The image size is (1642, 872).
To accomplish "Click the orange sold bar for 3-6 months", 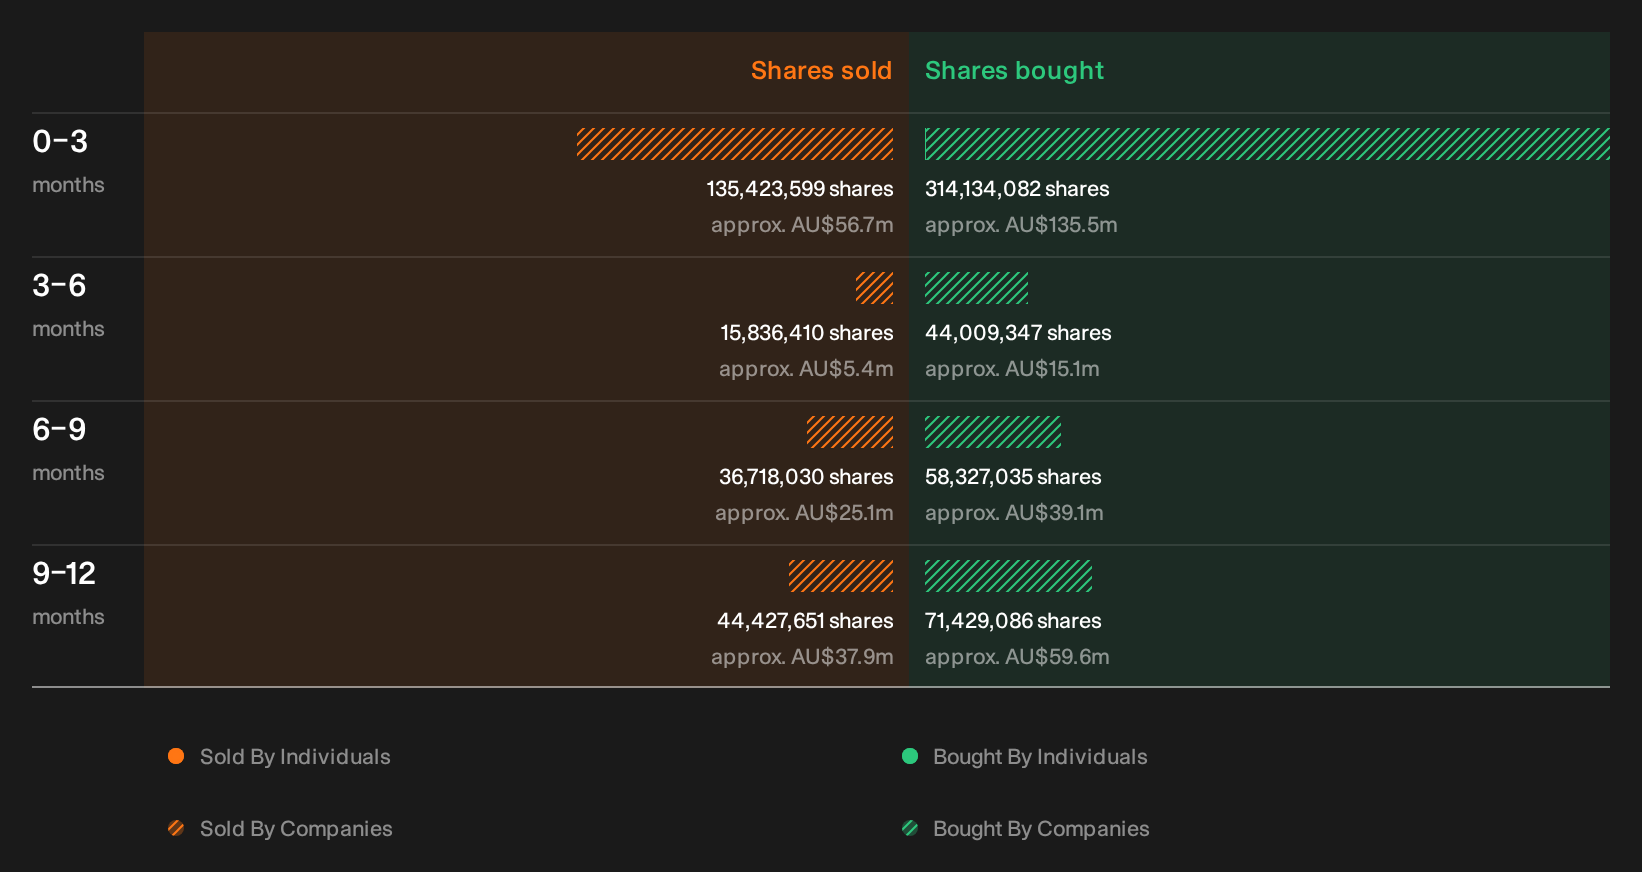I will click(875, 288).
